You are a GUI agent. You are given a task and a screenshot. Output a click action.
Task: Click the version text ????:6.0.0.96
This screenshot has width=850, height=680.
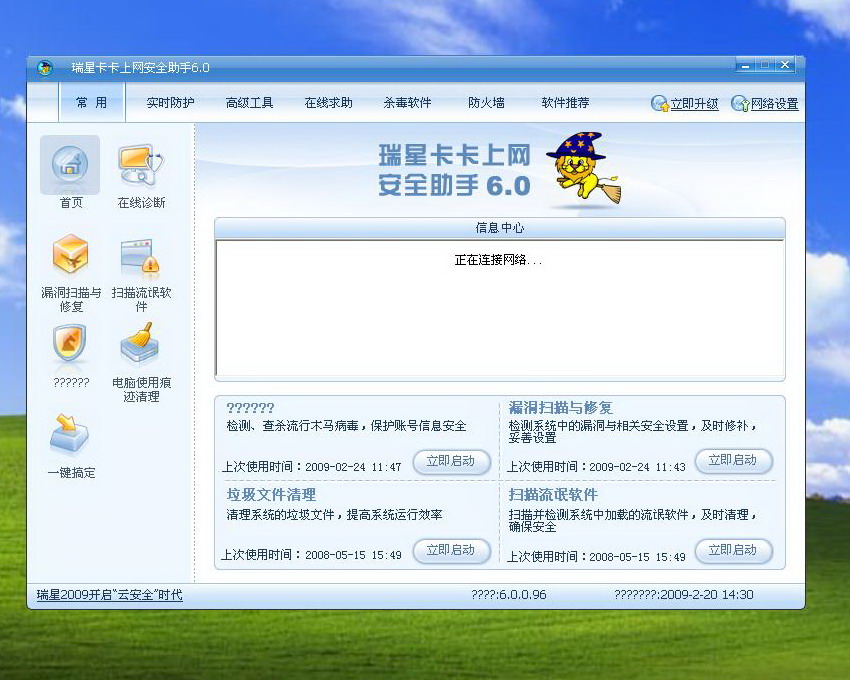pos(508,594)
